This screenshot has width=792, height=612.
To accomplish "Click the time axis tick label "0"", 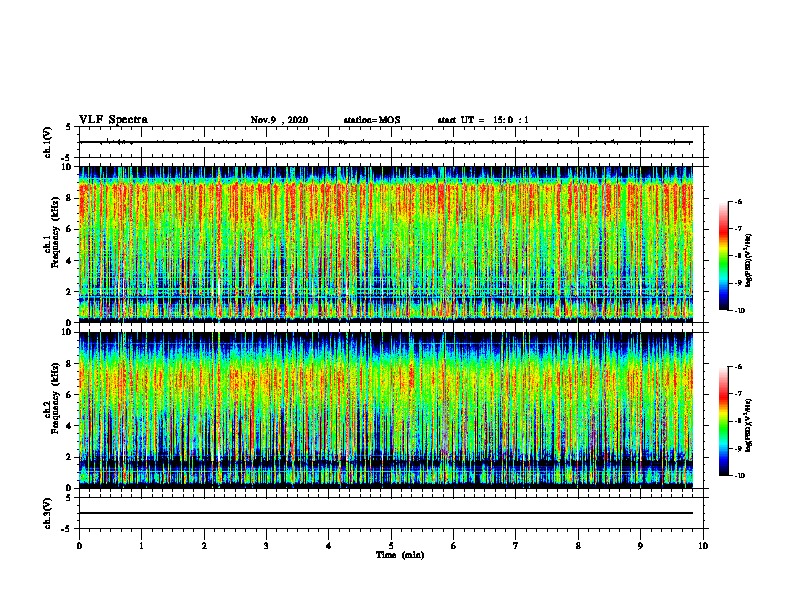I will coord(79,546).
